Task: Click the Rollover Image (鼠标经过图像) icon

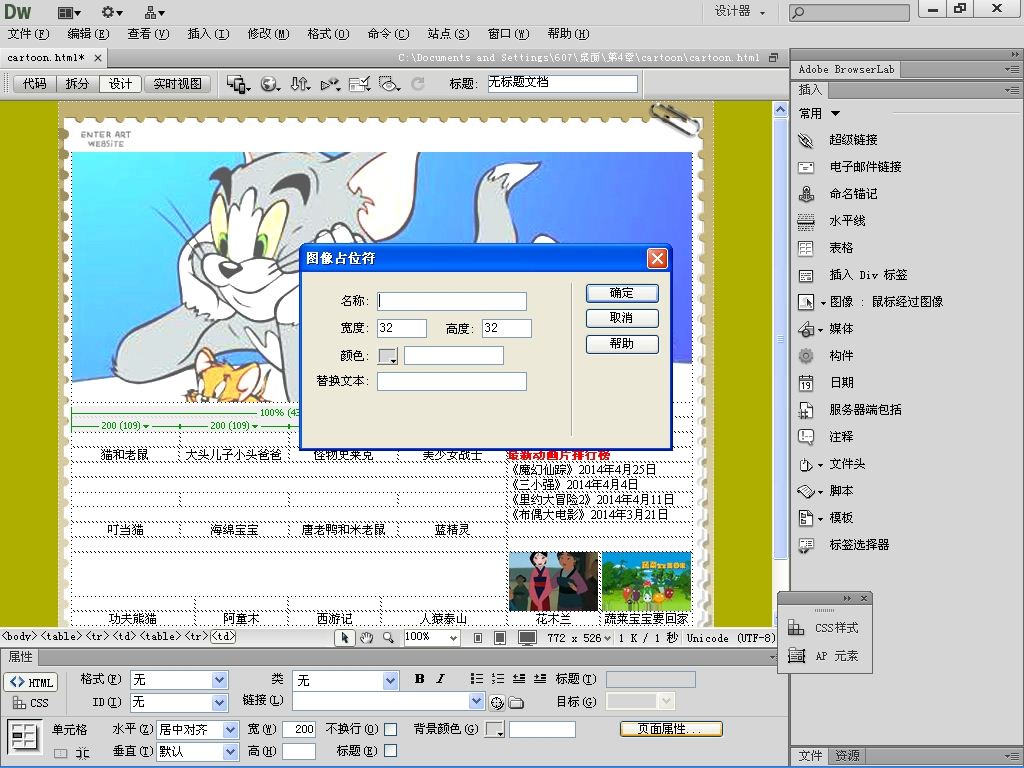Action: pyautogui.click(x=806, y=302)
